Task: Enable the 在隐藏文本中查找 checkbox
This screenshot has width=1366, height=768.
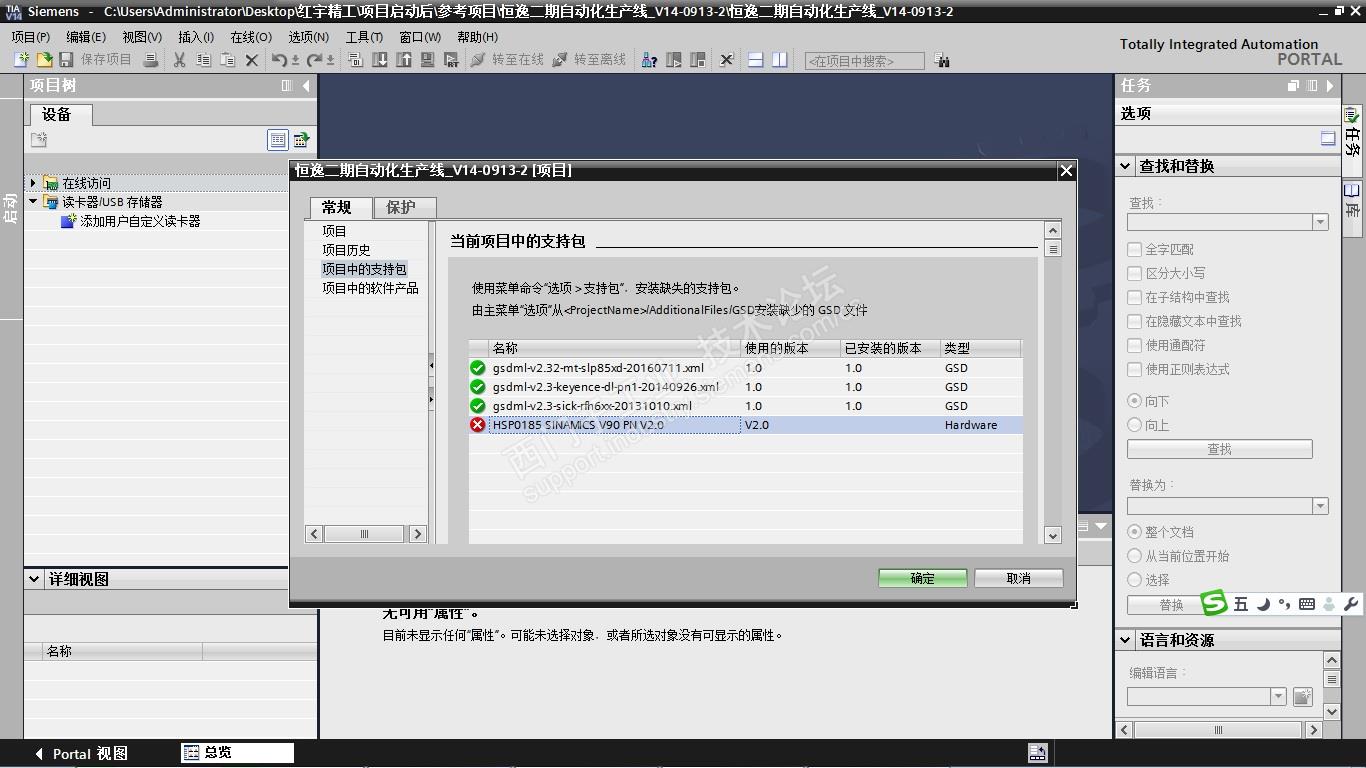Action: [x=1135, y=321]
